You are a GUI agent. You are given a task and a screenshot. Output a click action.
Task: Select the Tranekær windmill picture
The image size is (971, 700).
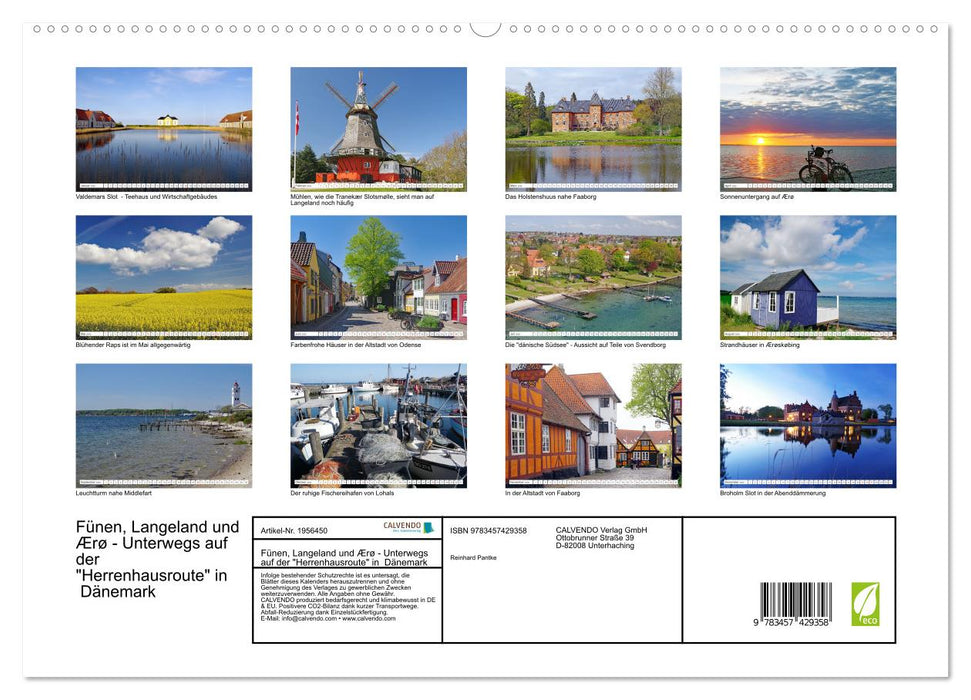point(378,128)
